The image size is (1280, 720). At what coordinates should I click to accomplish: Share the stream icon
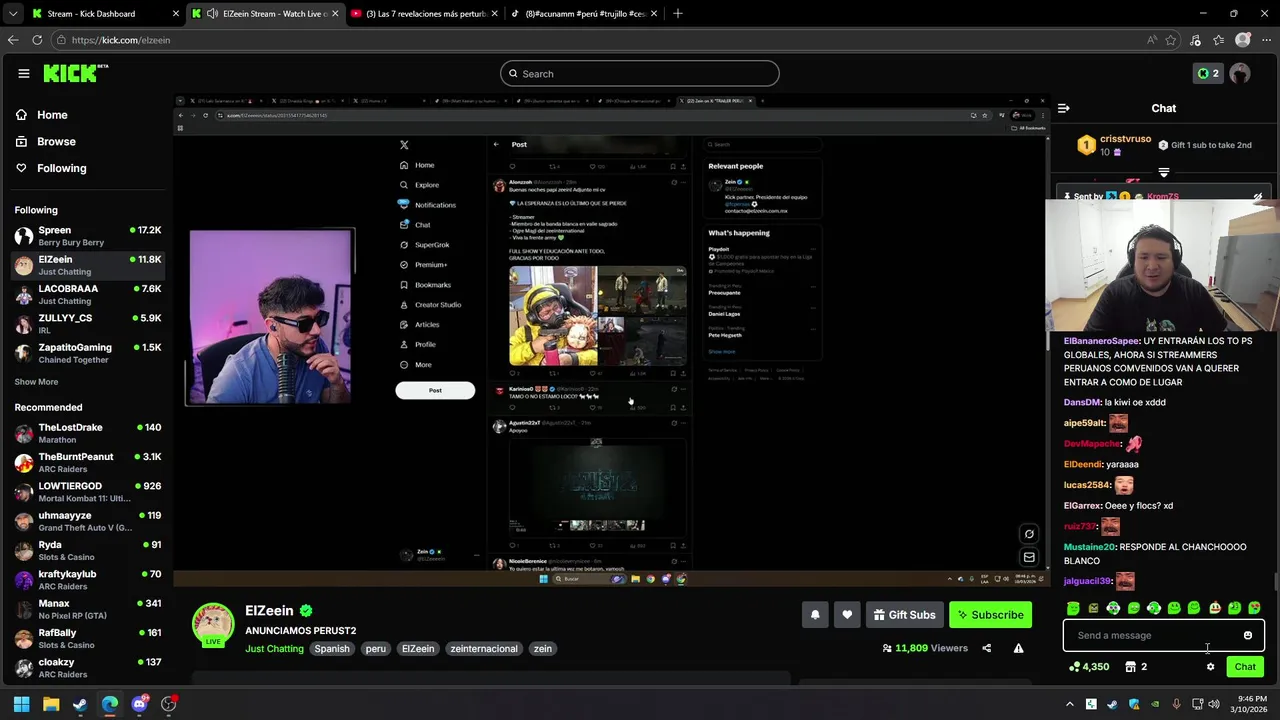pyautogui.click(x=986, y=648)
